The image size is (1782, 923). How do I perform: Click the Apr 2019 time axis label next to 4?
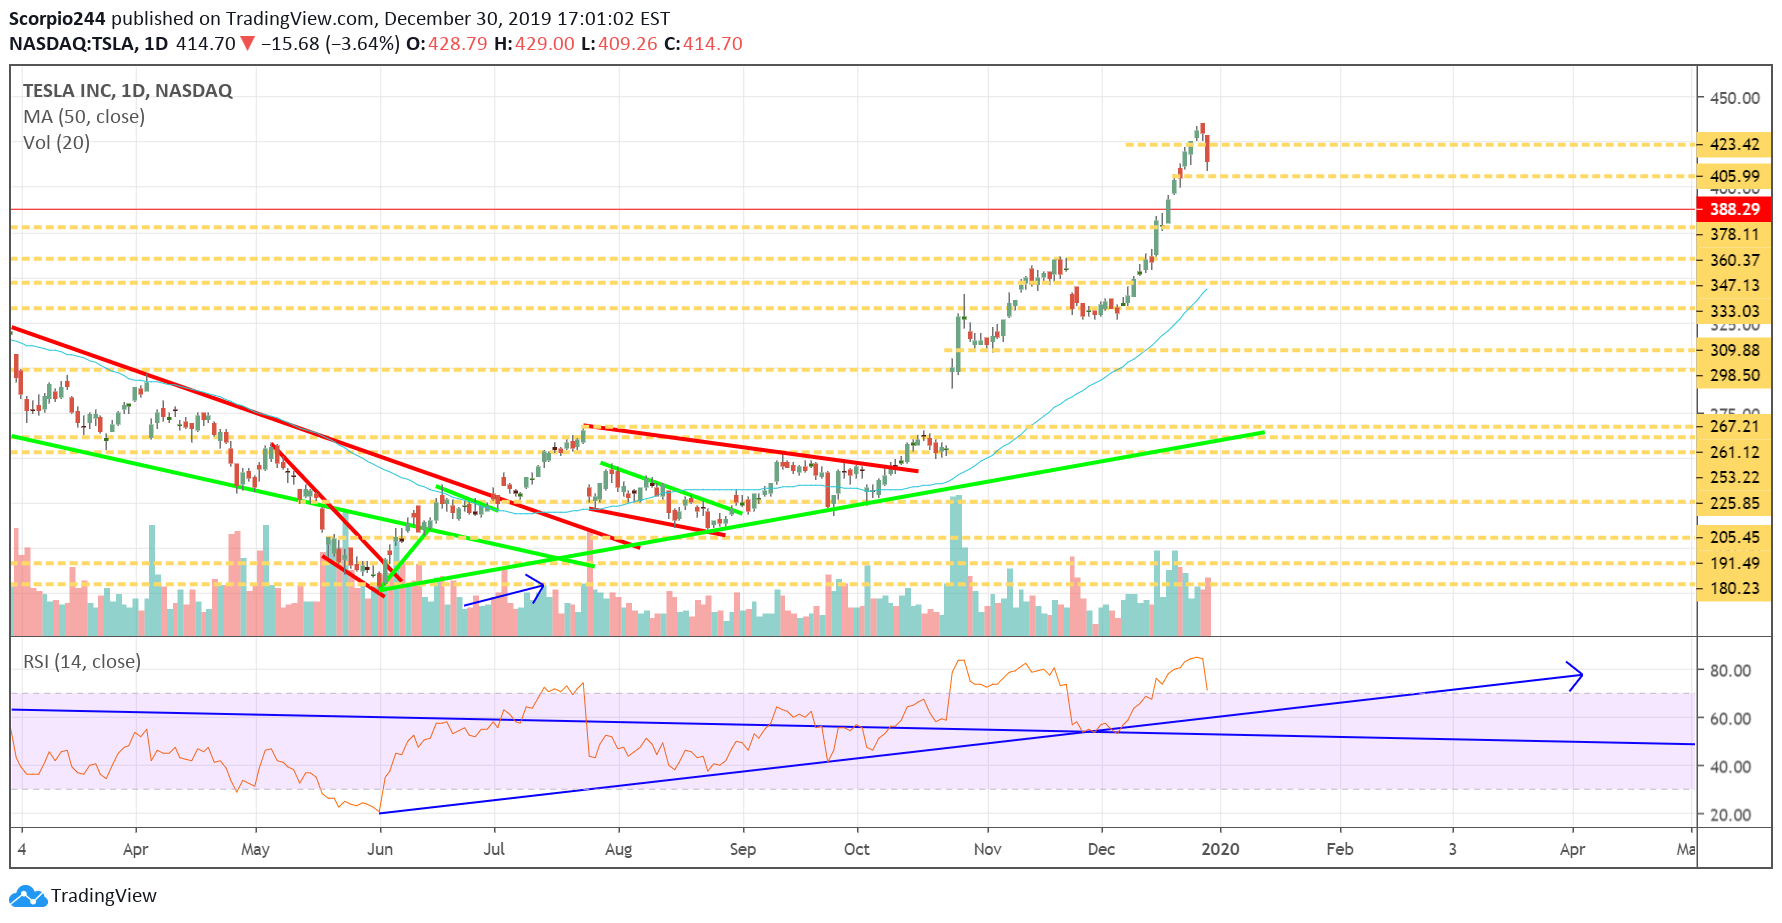[x=135, y=850]
